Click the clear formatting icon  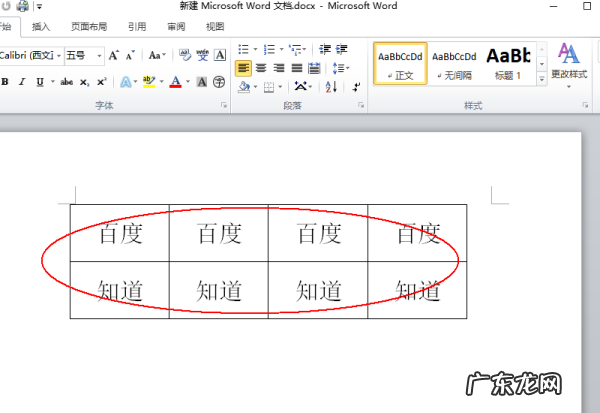coord(185,56)
